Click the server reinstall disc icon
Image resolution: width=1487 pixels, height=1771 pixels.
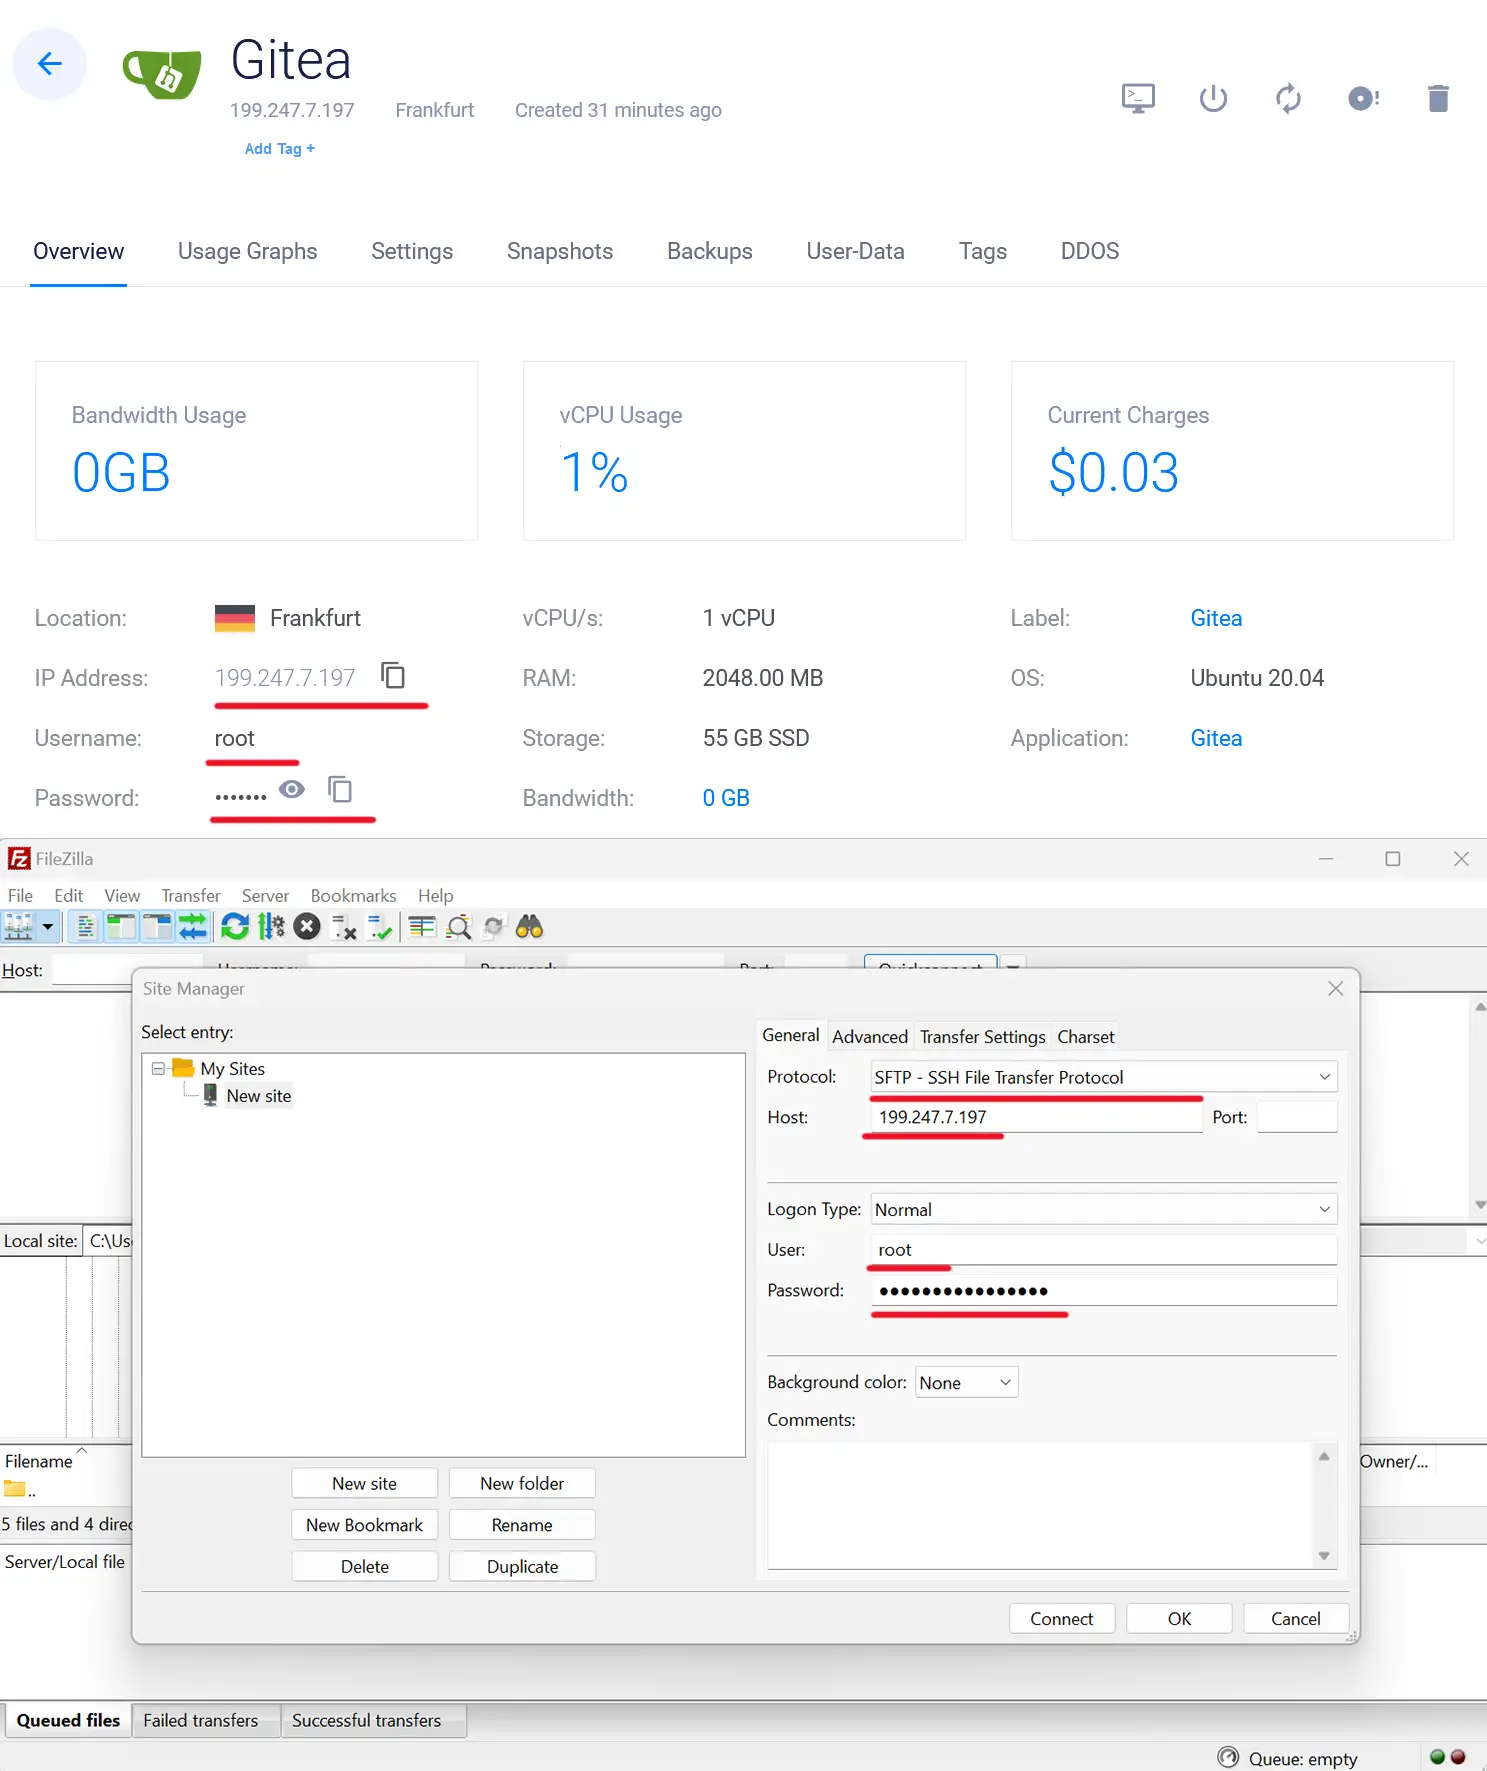(1364, 98)
